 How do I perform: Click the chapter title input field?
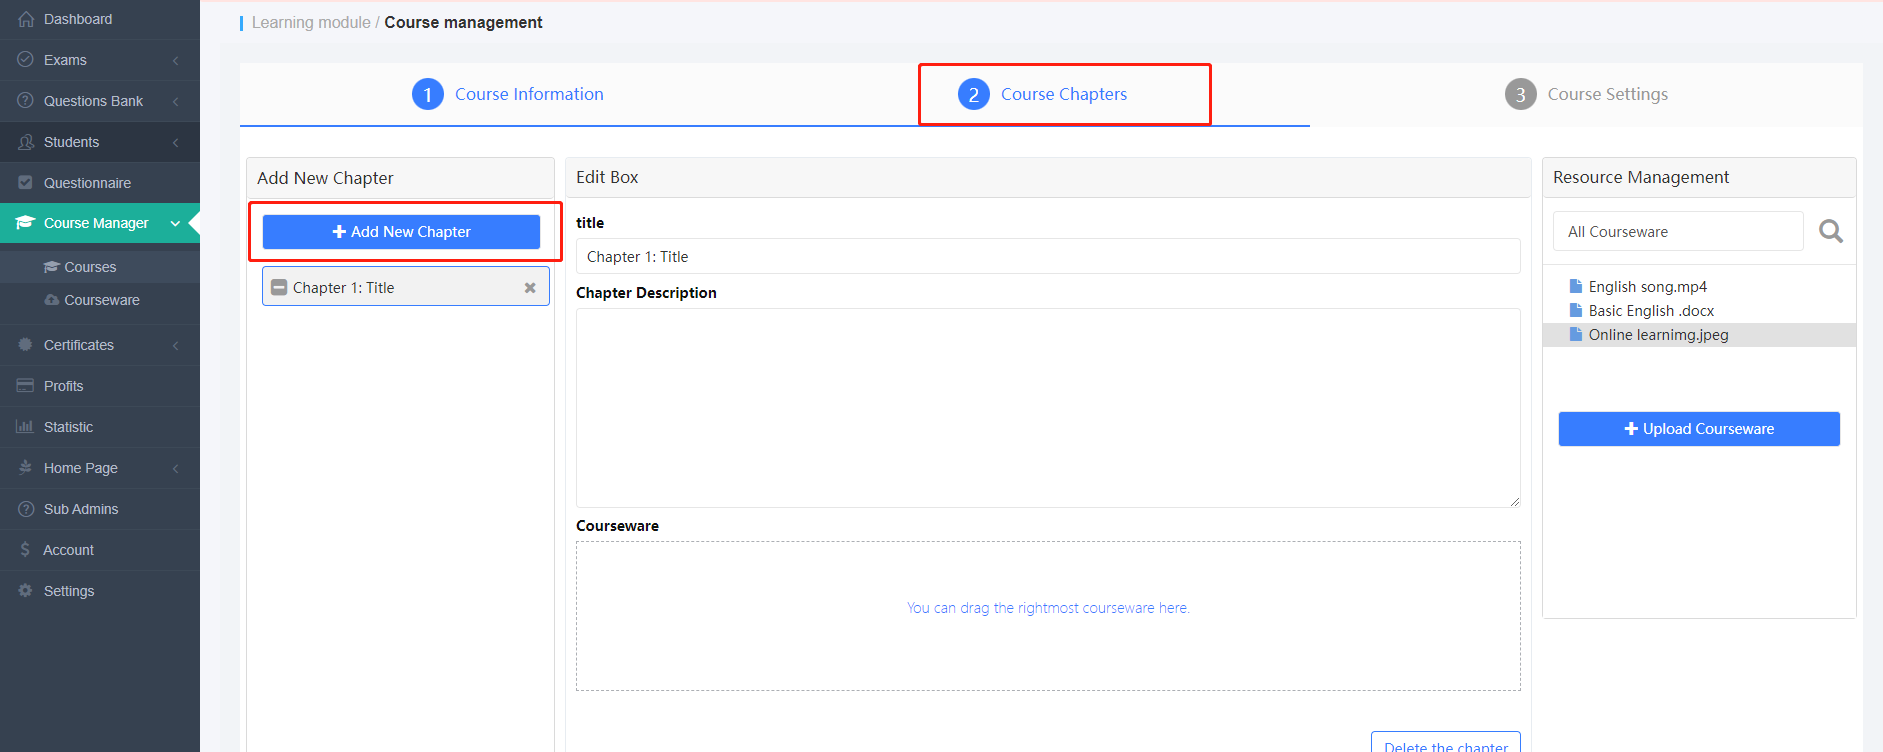[x=1048, y=256]
